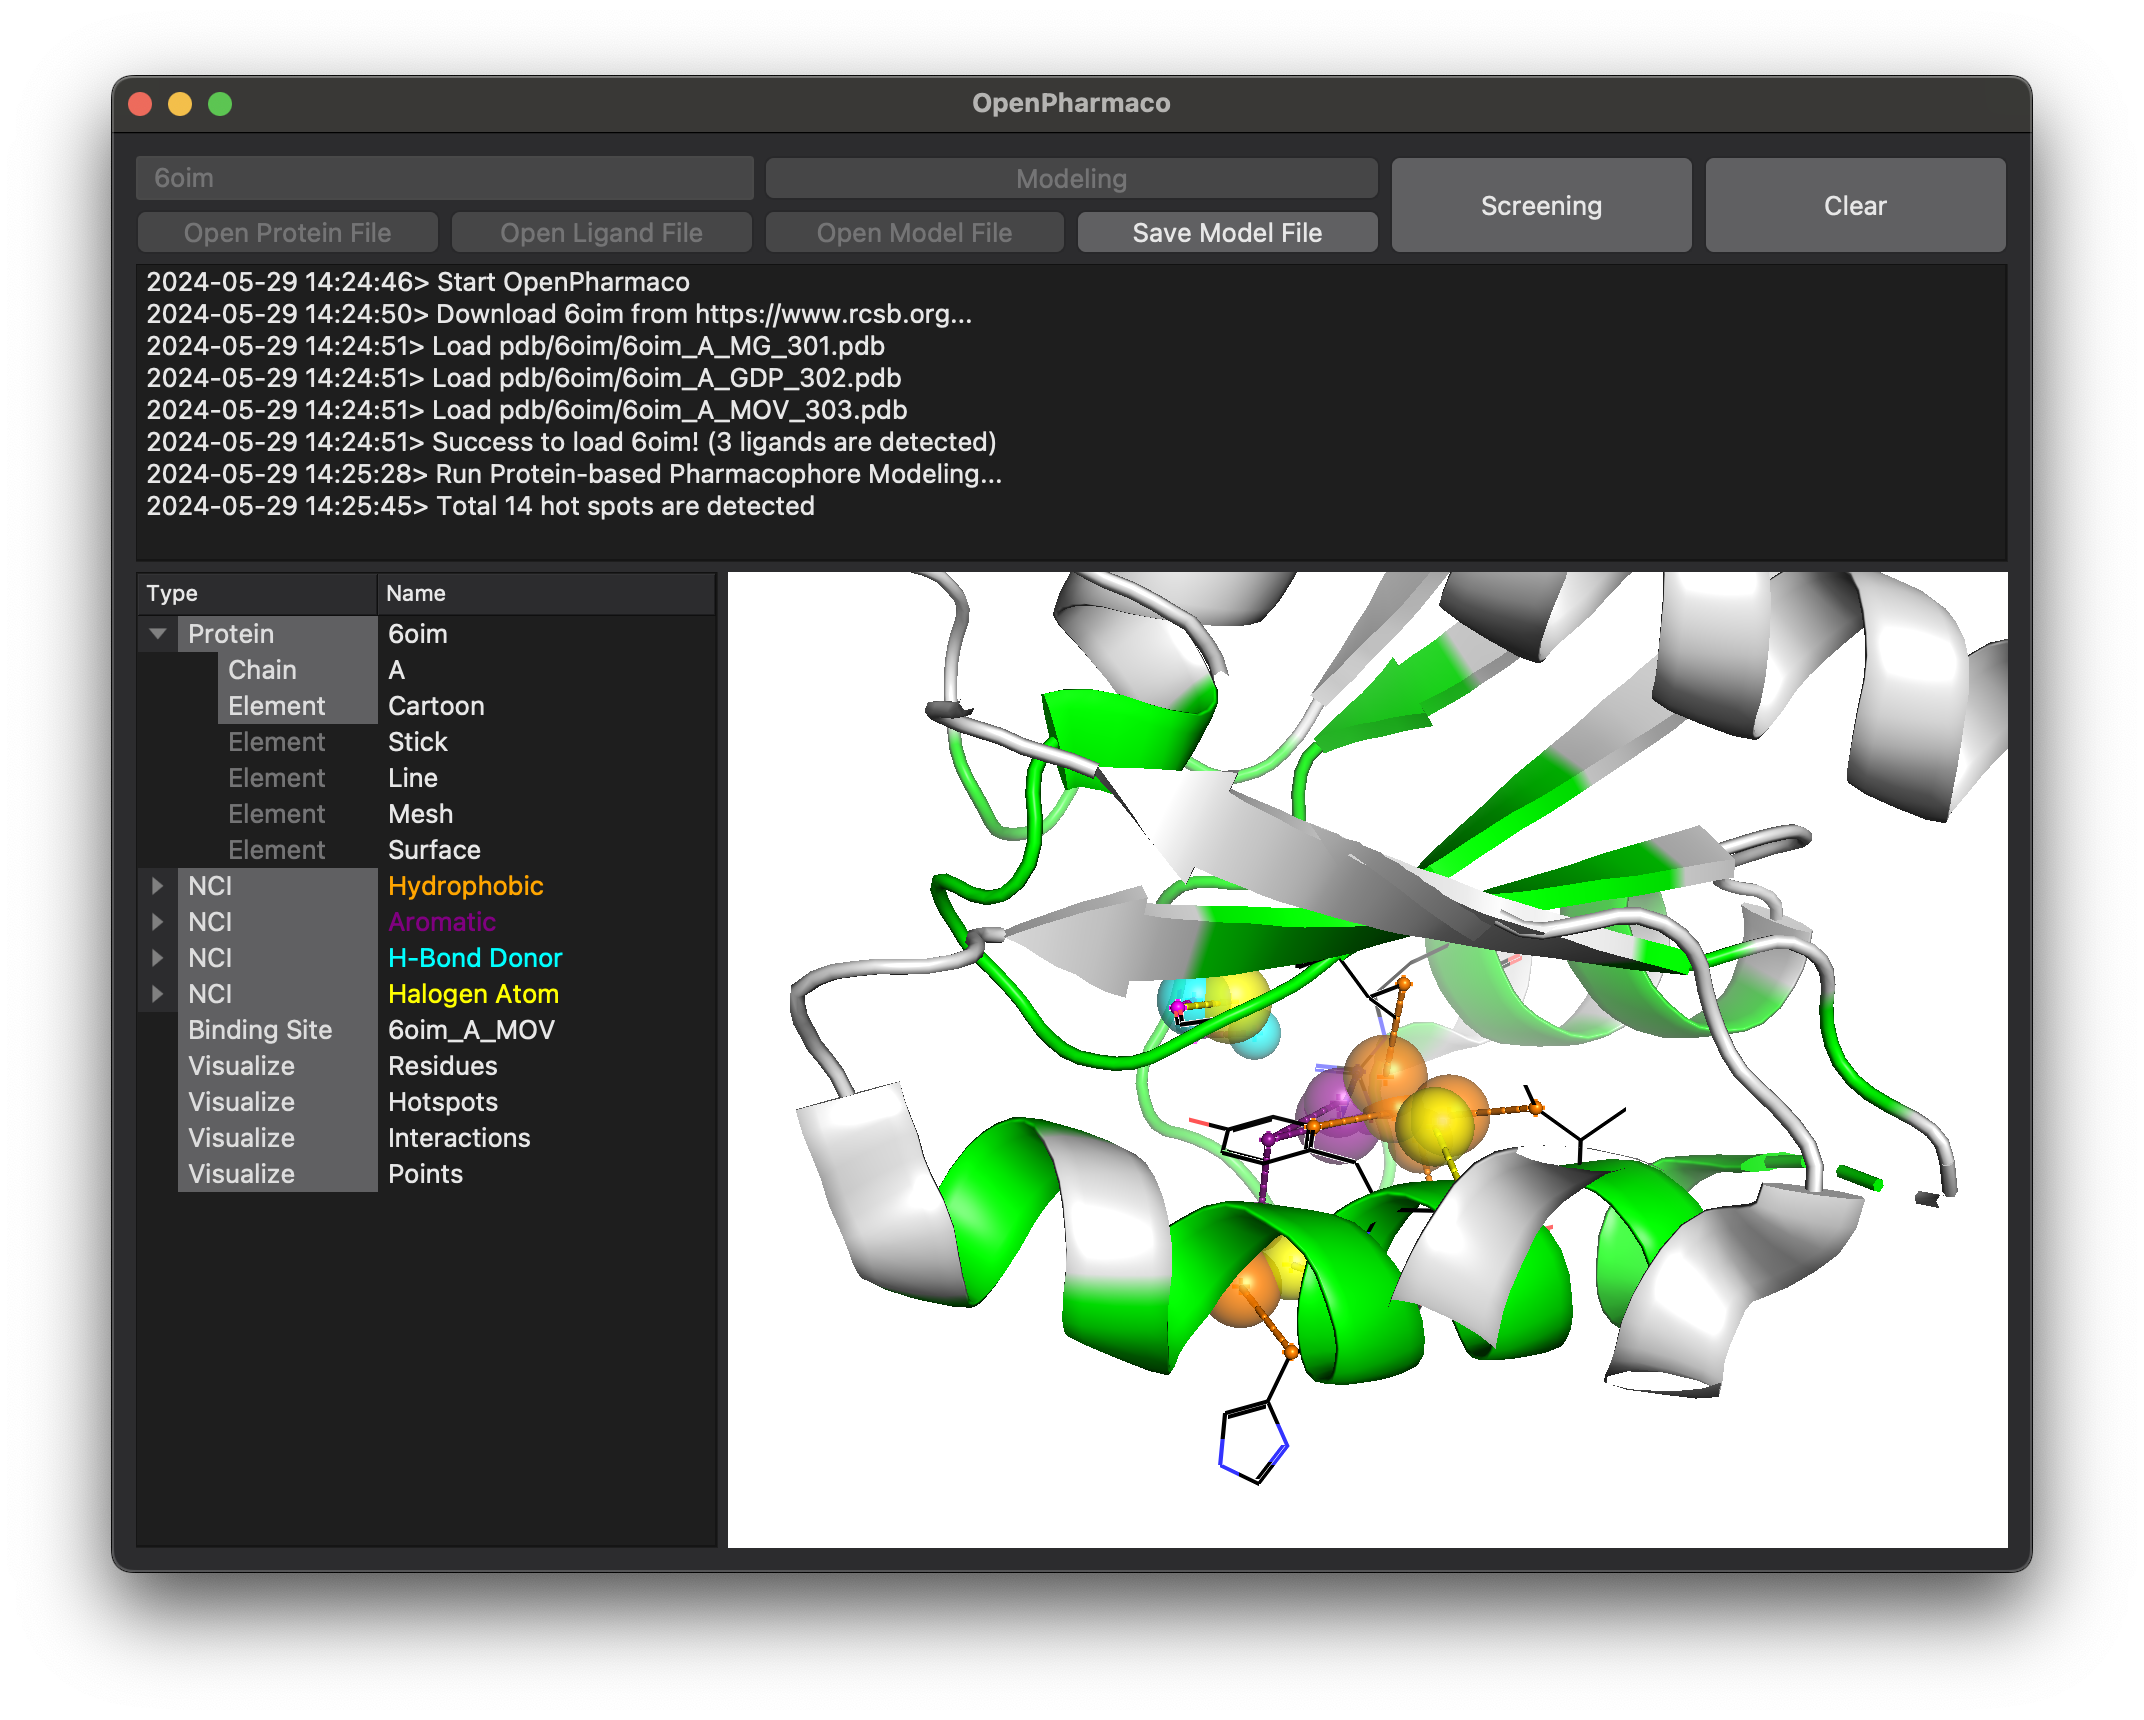Click log line 'Download 6oim from https://www.rcsb.org...'
The height and width of the screenshot is (1720, 2144).
pos(559,314)
